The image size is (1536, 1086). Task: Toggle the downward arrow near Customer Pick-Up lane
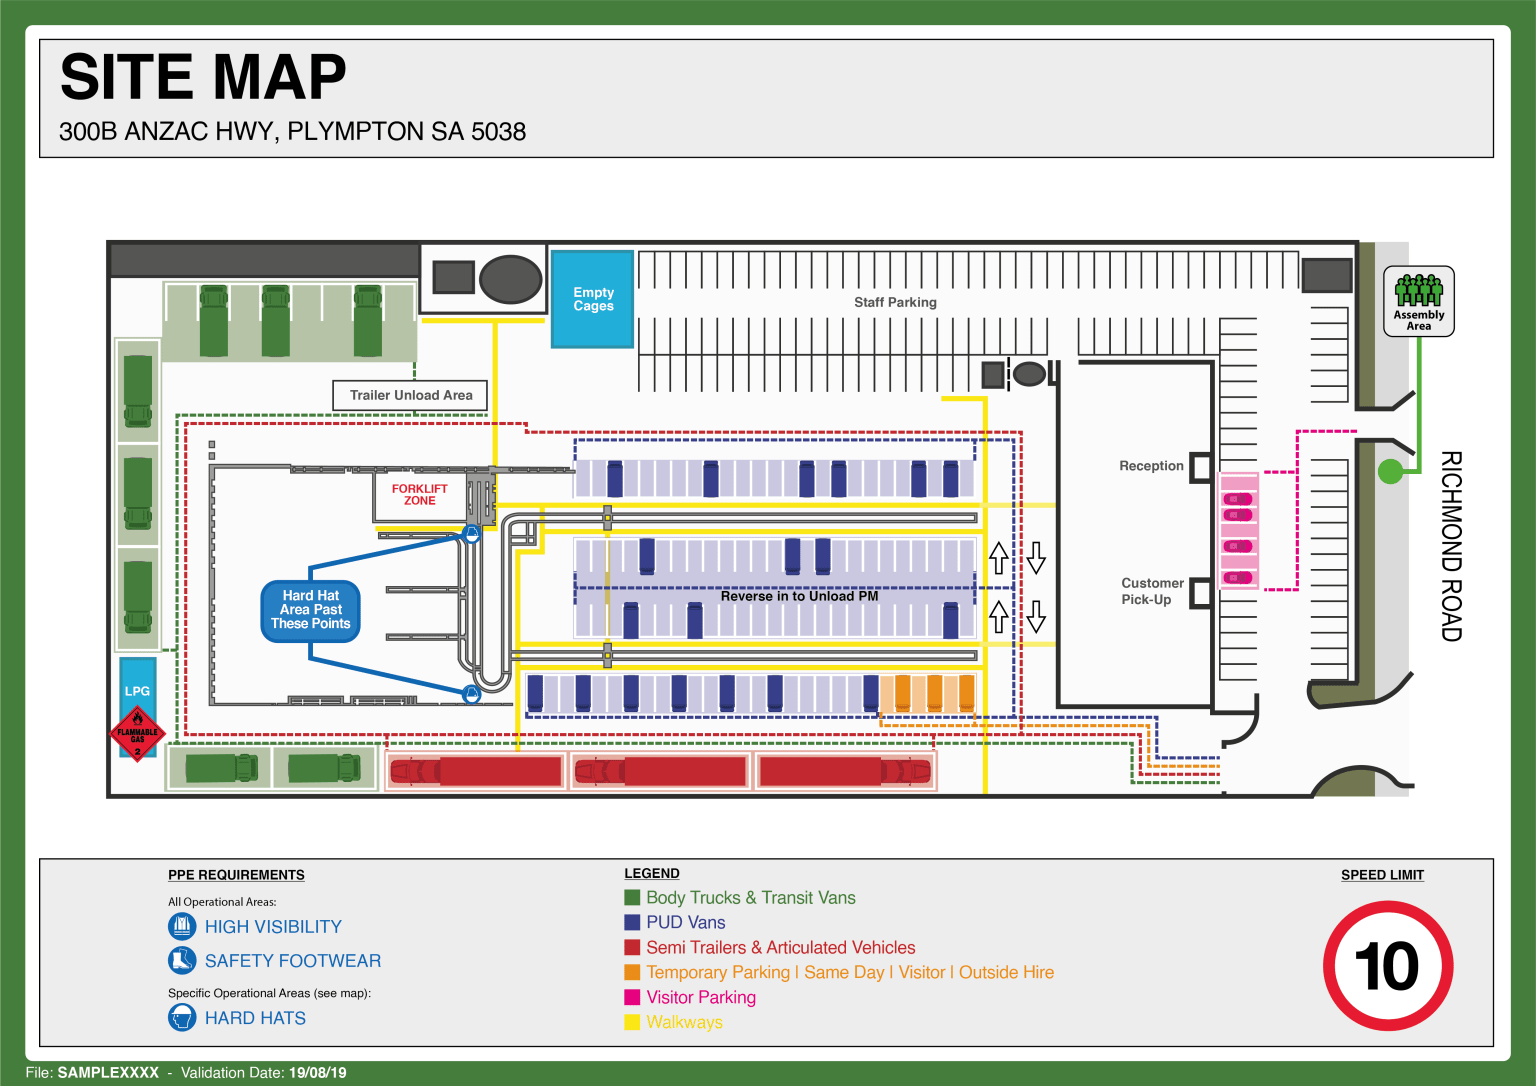coord(1037,618)
